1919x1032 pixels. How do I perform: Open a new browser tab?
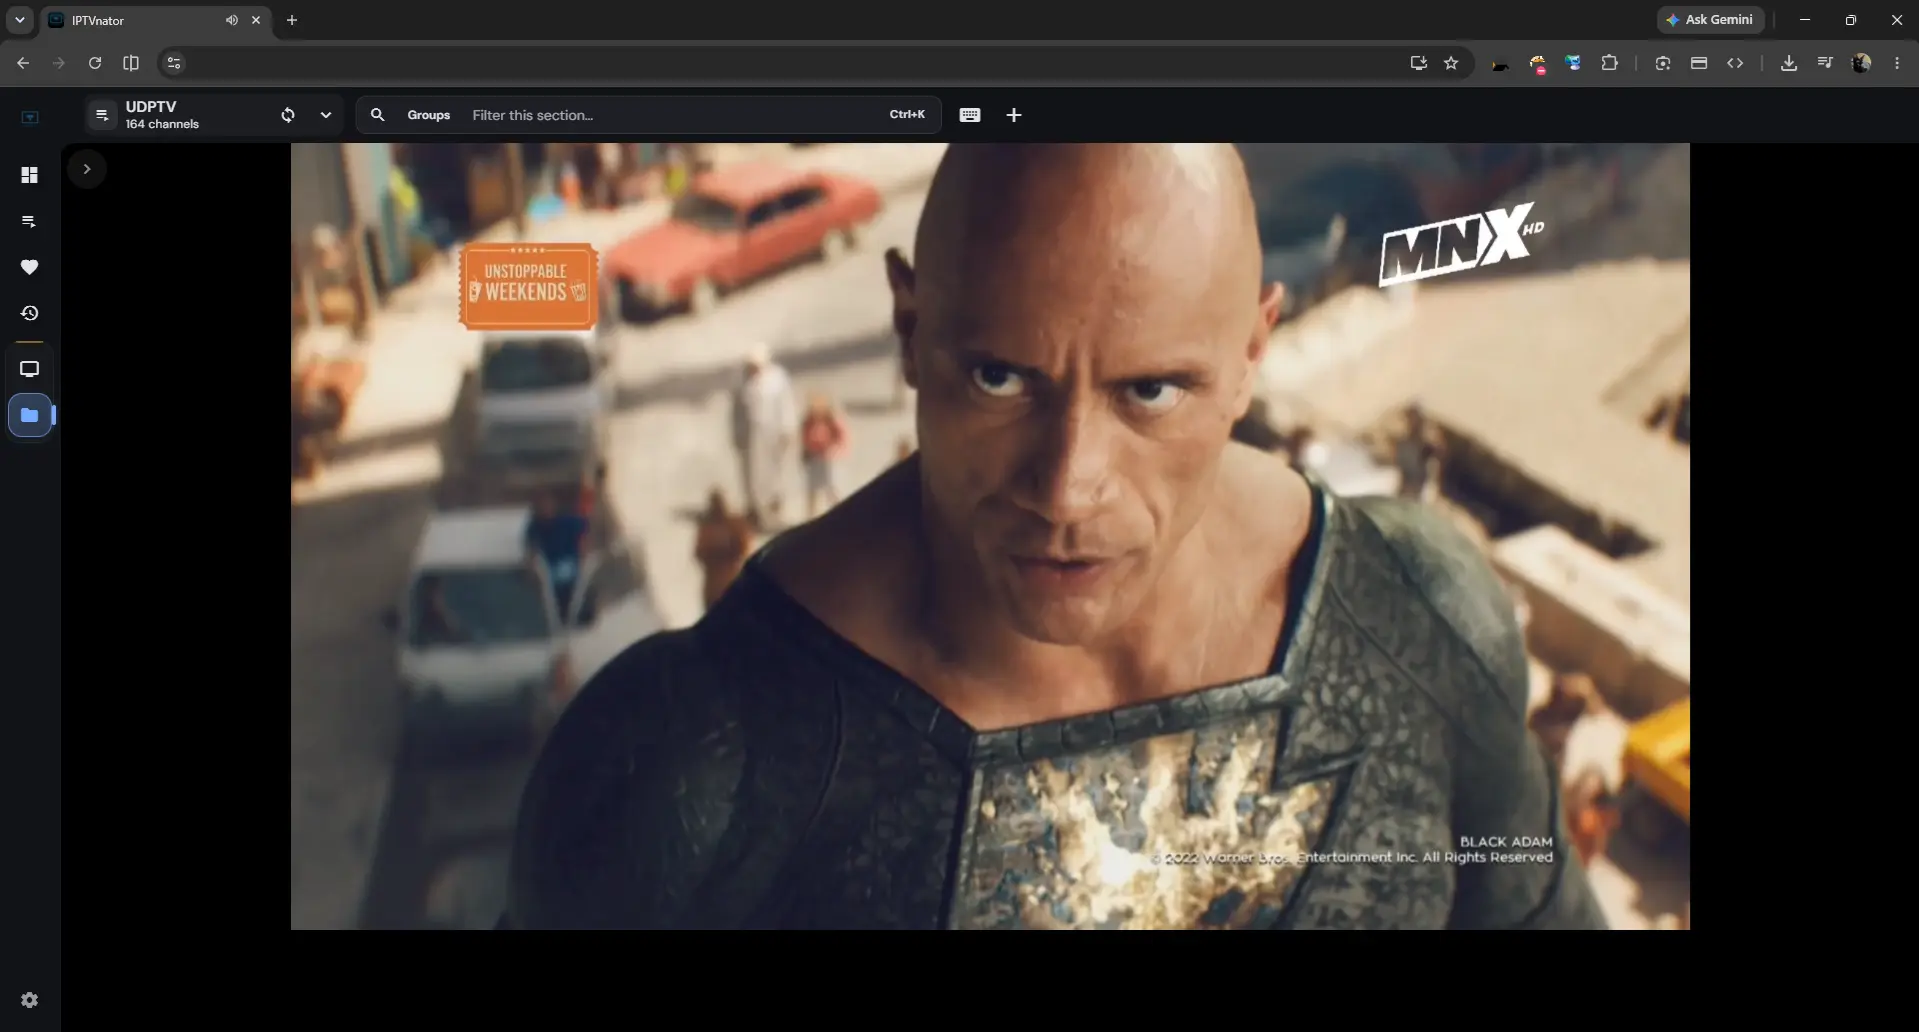tap(292, 20)
